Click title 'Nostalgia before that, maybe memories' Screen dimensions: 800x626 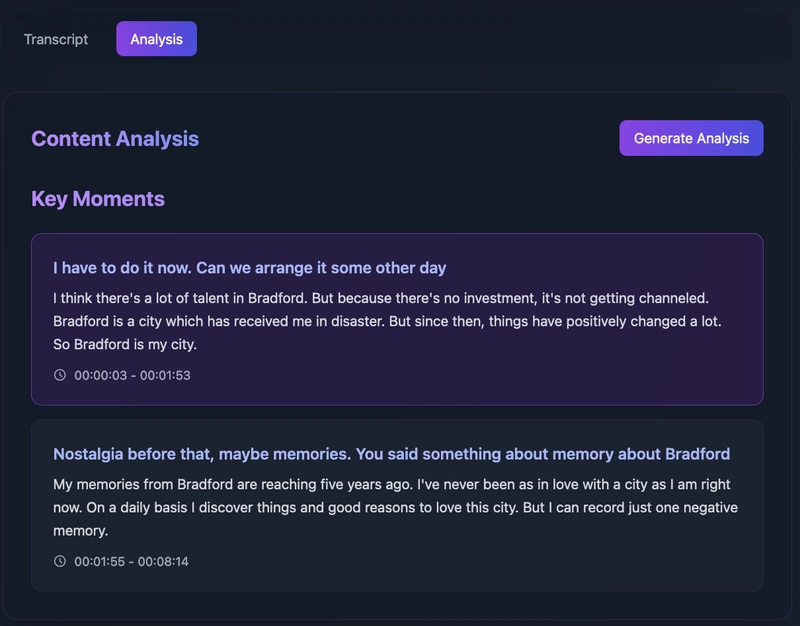[x=391, y=454]
